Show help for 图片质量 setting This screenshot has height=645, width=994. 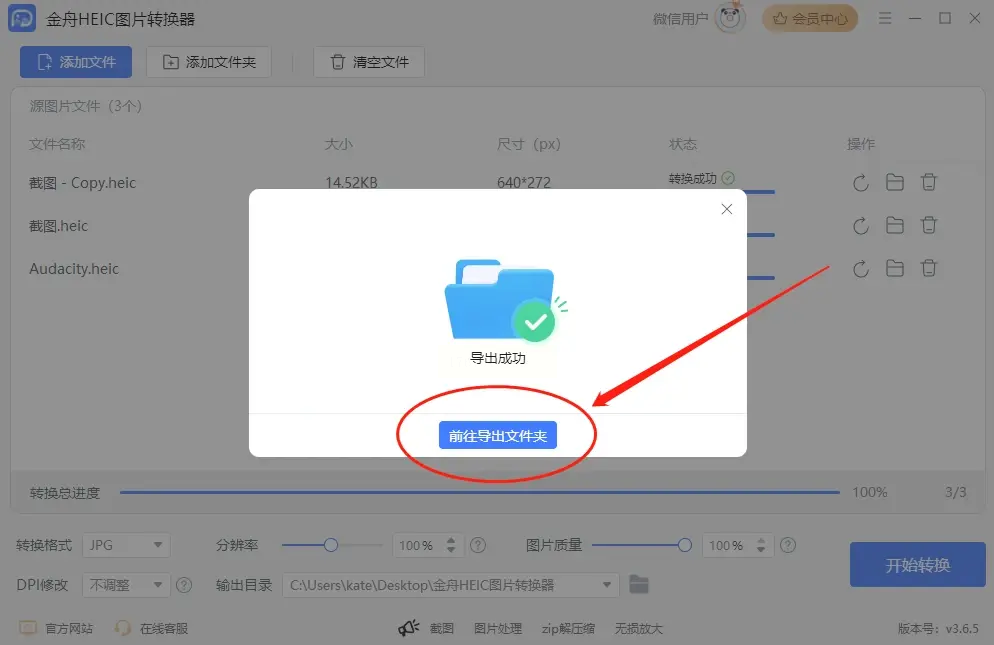click(788, 545)
